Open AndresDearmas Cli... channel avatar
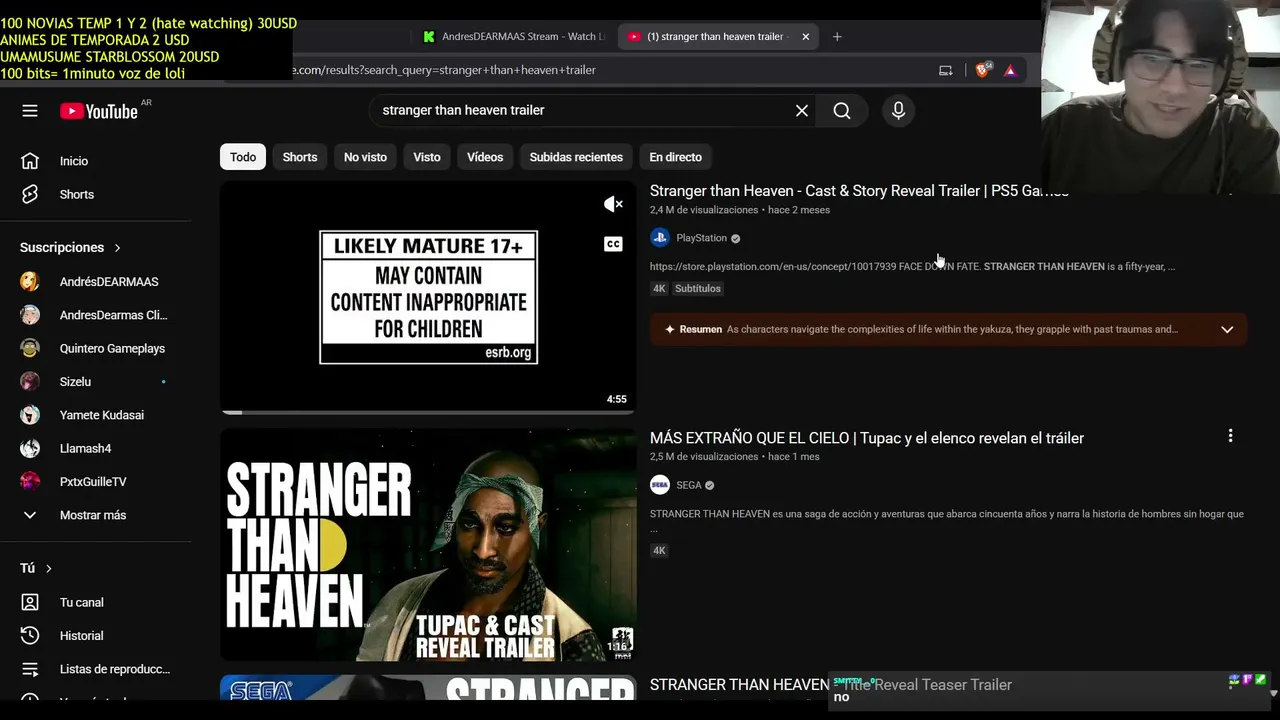The width and height of the screenshot is (1280, 720). coord(30,315)
